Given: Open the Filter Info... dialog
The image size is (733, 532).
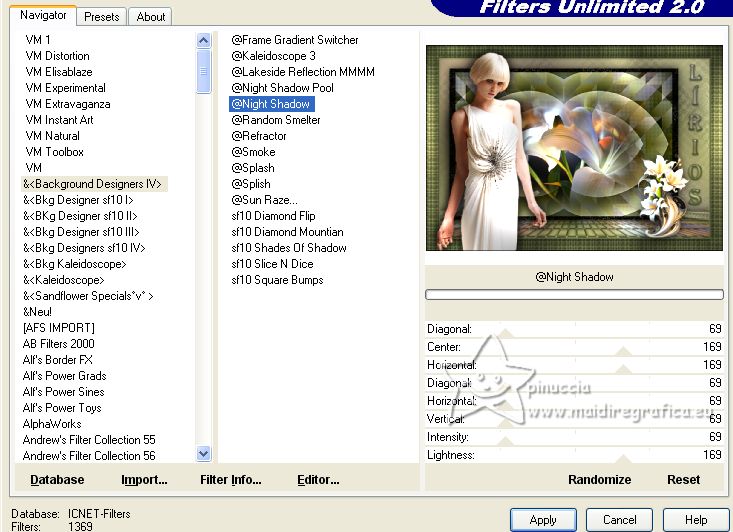Looking at the screenshot, I should (230, 480).
